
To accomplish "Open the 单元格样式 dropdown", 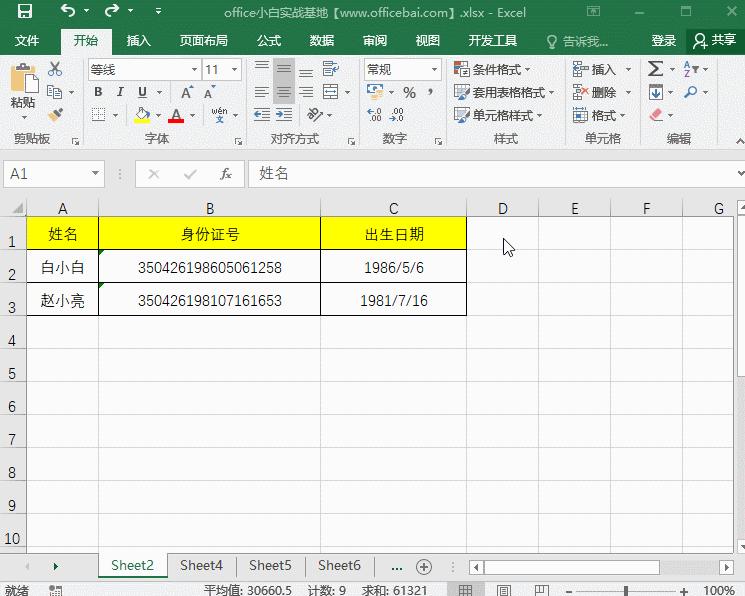I will [x=498, y=115].
